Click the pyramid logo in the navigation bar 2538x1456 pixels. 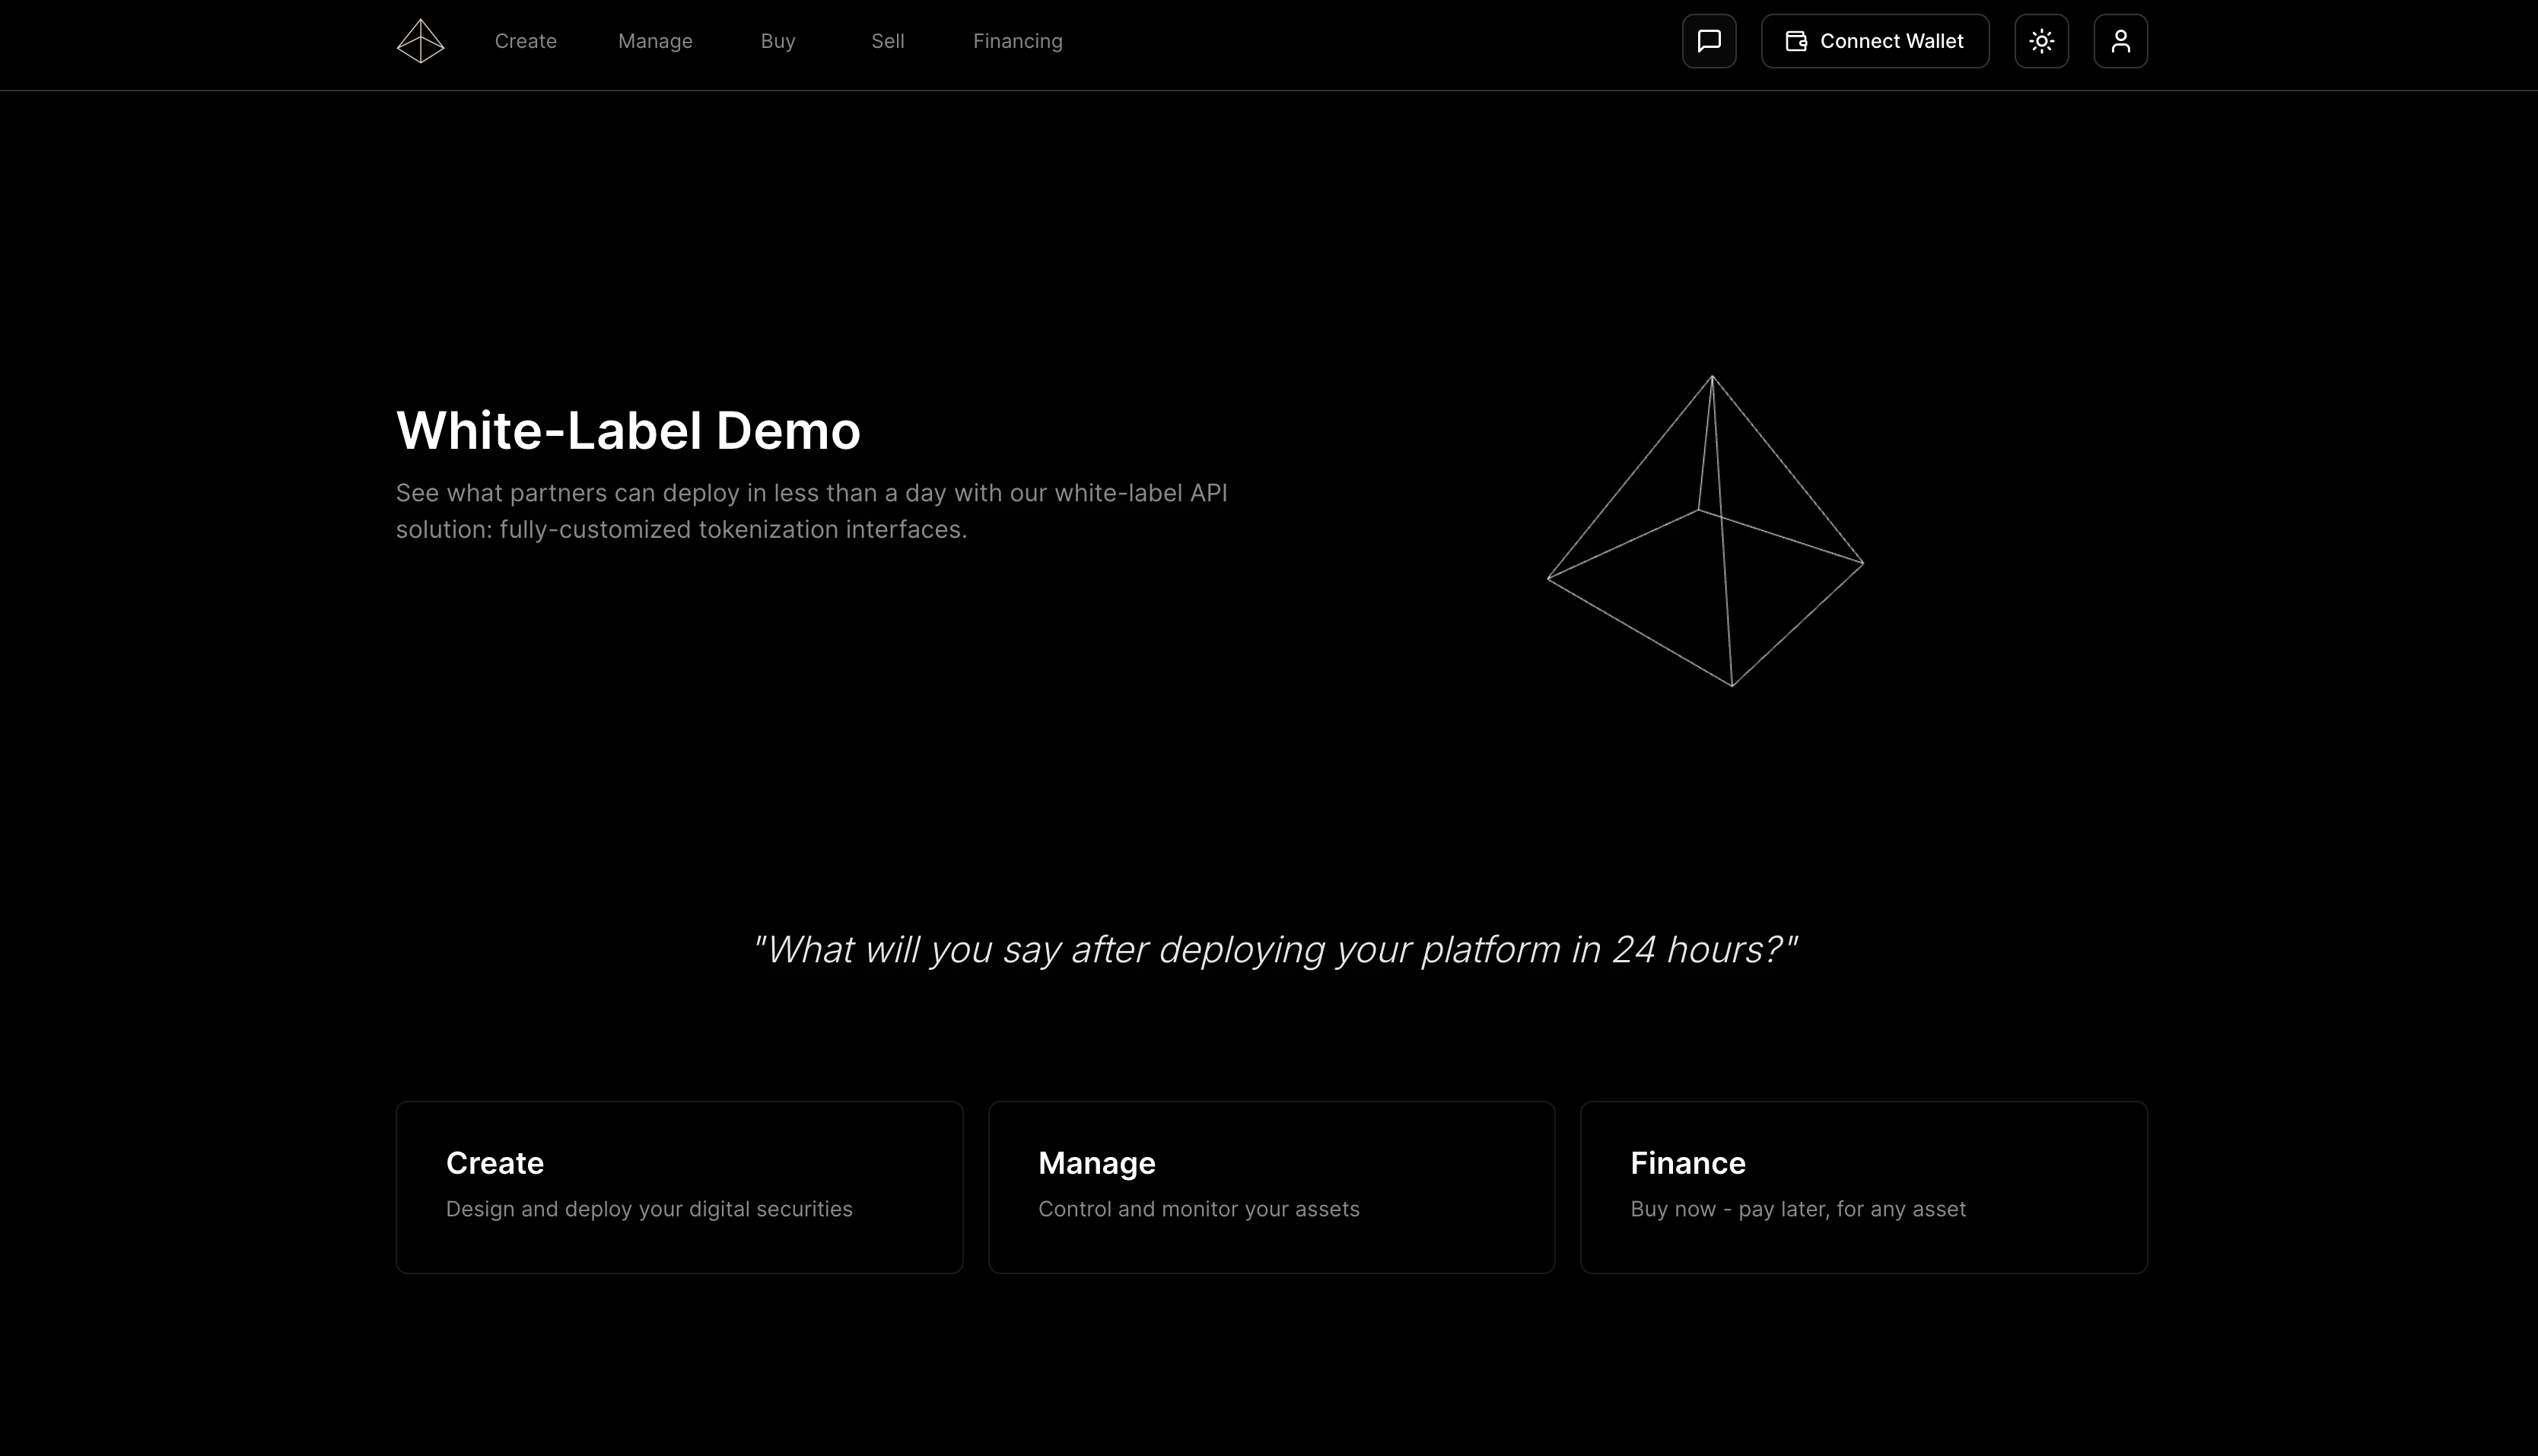tap(420, 40)
